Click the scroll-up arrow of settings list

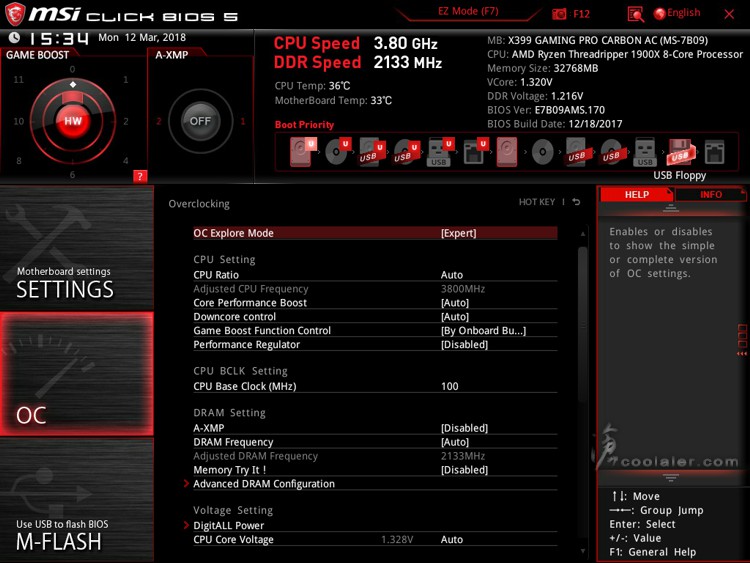(x=583, y=234)
